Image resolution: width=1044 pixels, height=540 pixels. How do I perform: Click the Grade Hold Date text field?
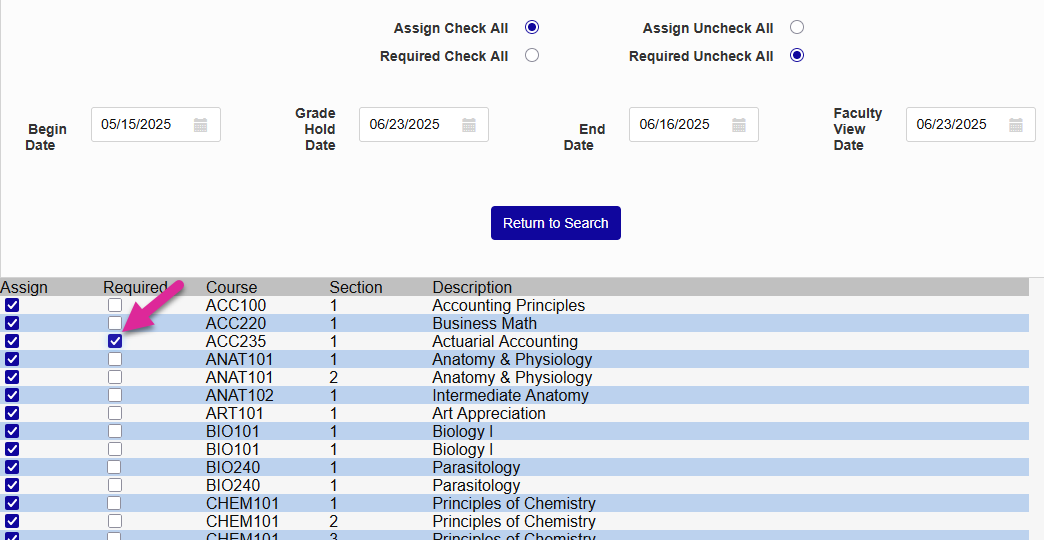(408, 125)
